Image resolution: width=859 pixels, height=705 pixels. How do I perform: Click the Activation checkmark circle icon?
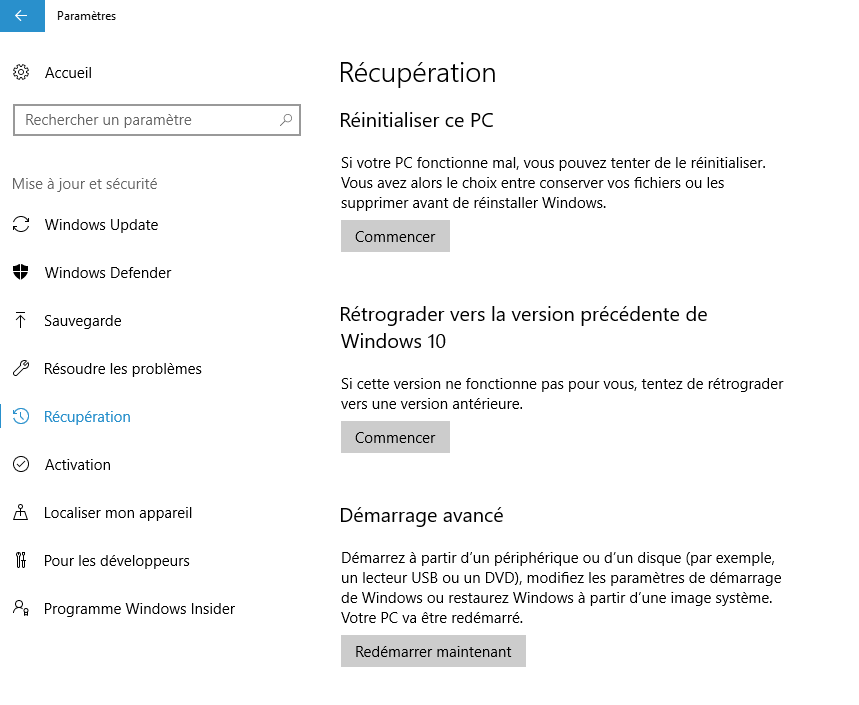[x=21, y=465]
